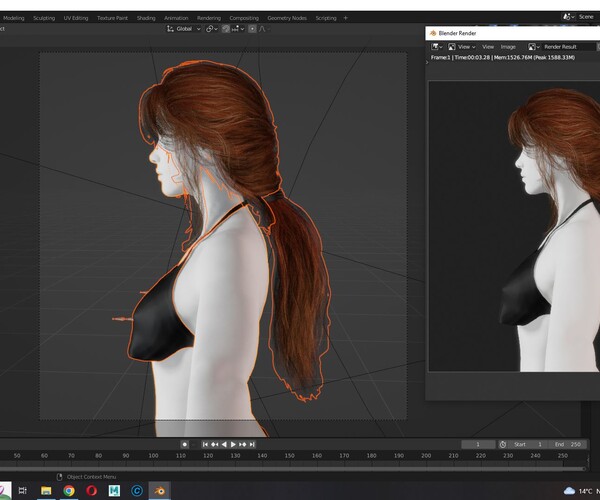Click the Blender logo in render title bar
The image size is (600, 500).
tap(433, 33)
